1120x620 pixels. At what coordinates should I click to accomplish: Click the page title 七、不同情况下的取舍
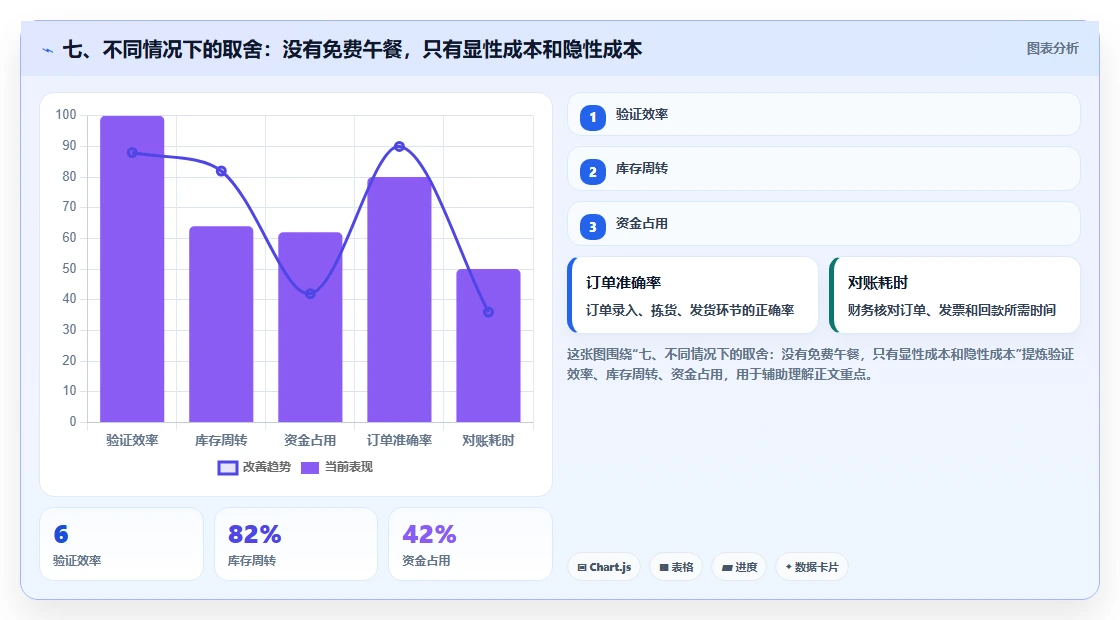tap(352, 49)
